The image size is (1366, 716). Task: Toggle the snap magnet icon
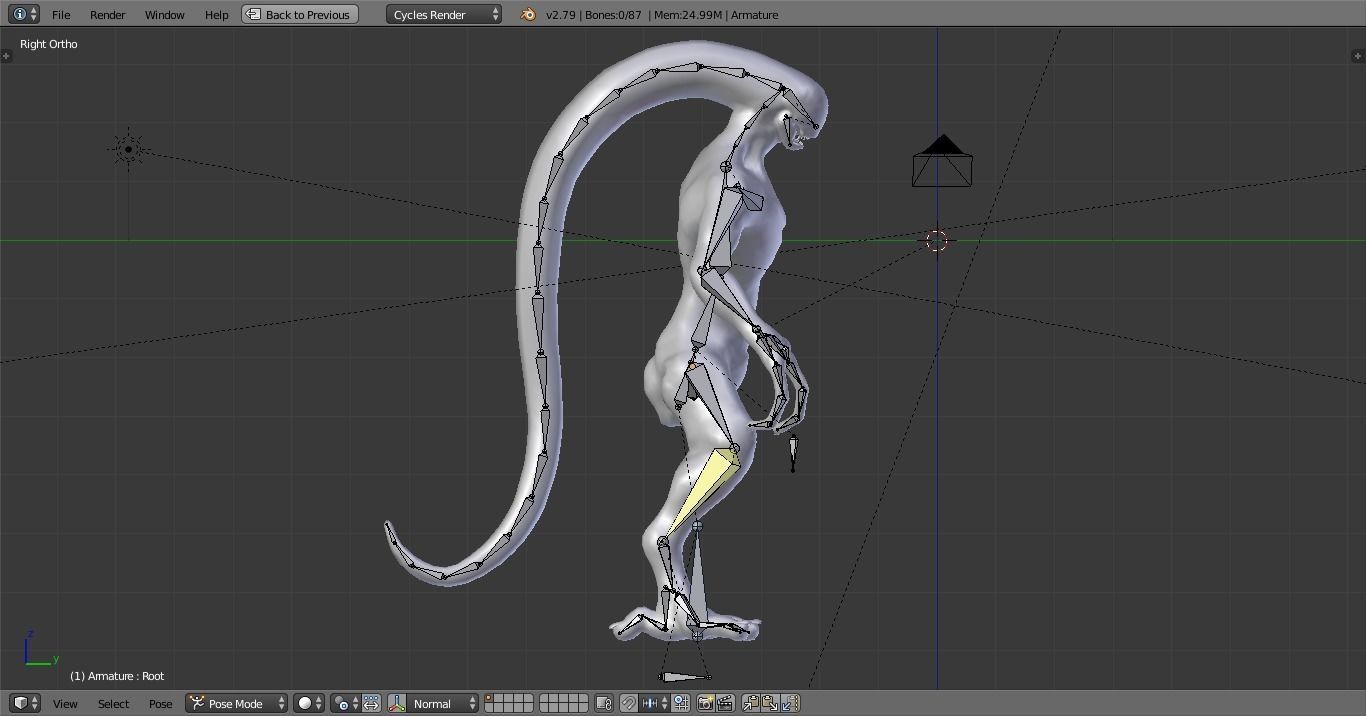pyautogui.click(x=628, y=703)
